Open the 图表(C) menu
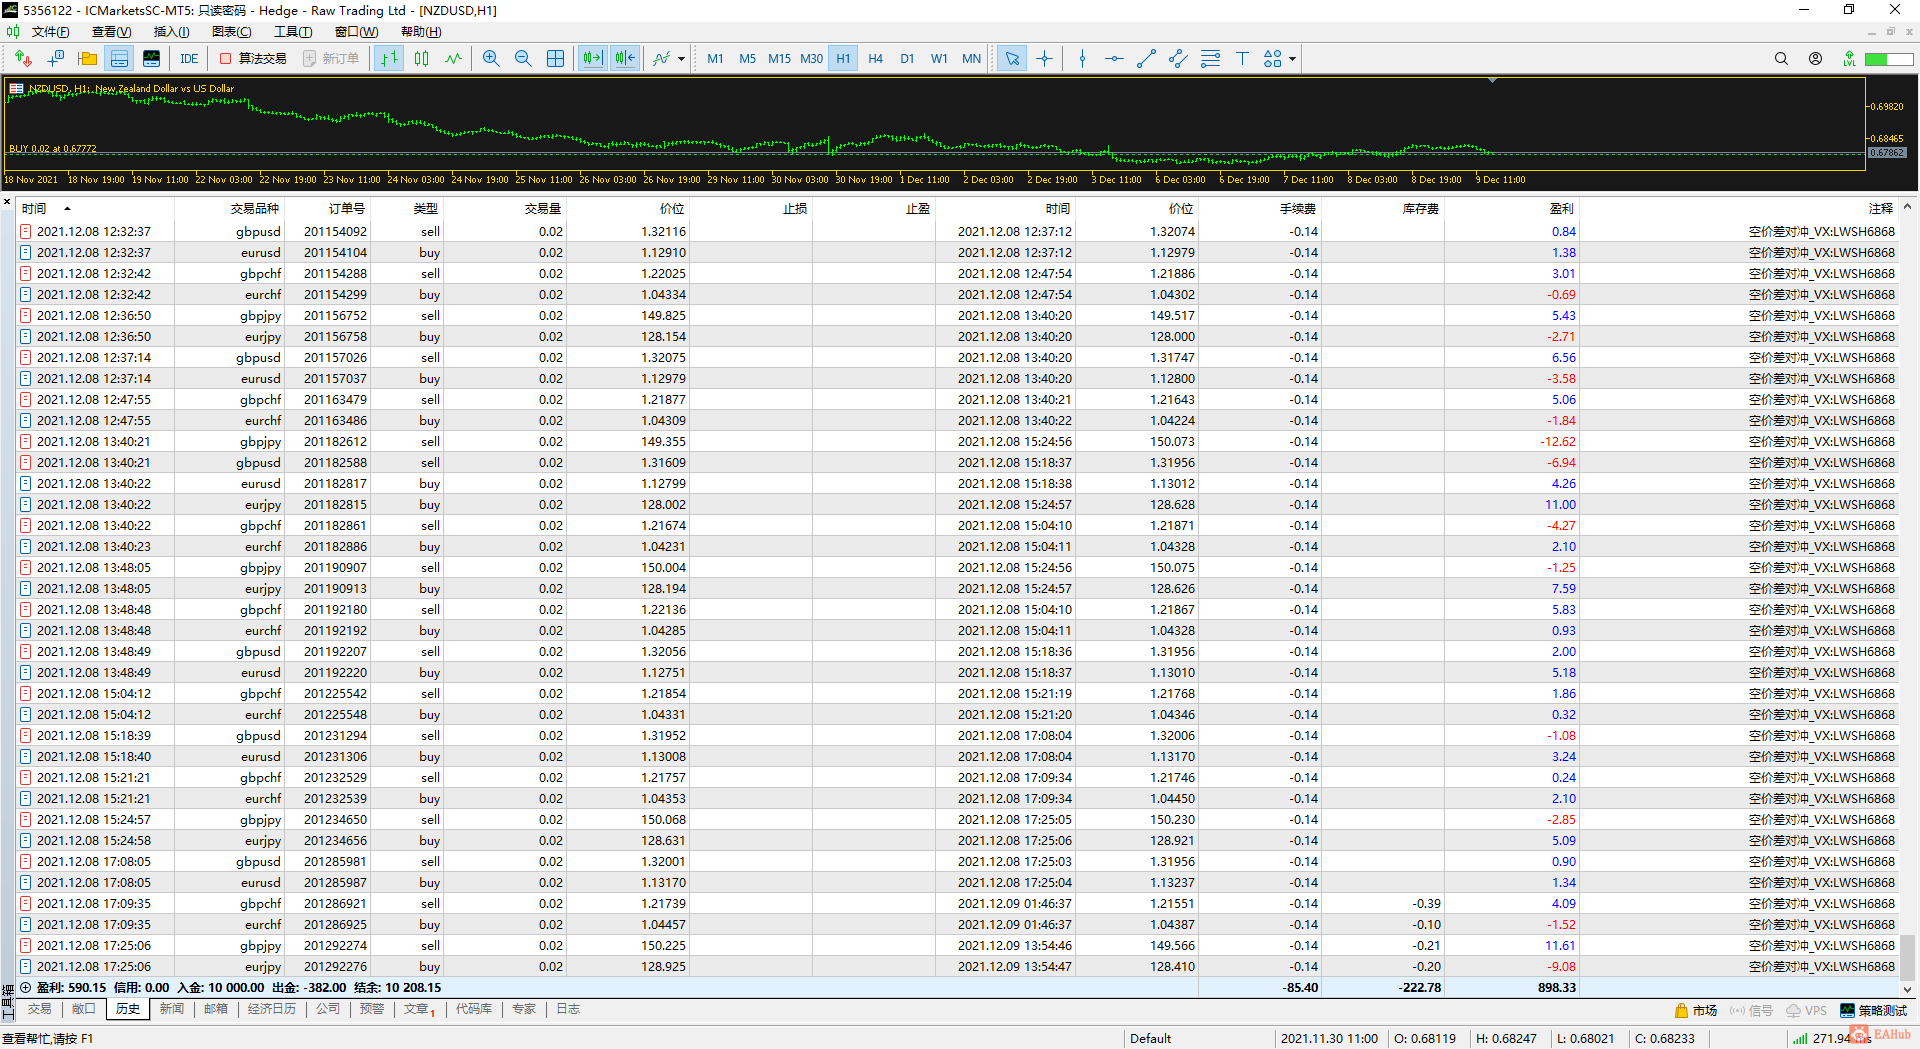 [231, 32]
